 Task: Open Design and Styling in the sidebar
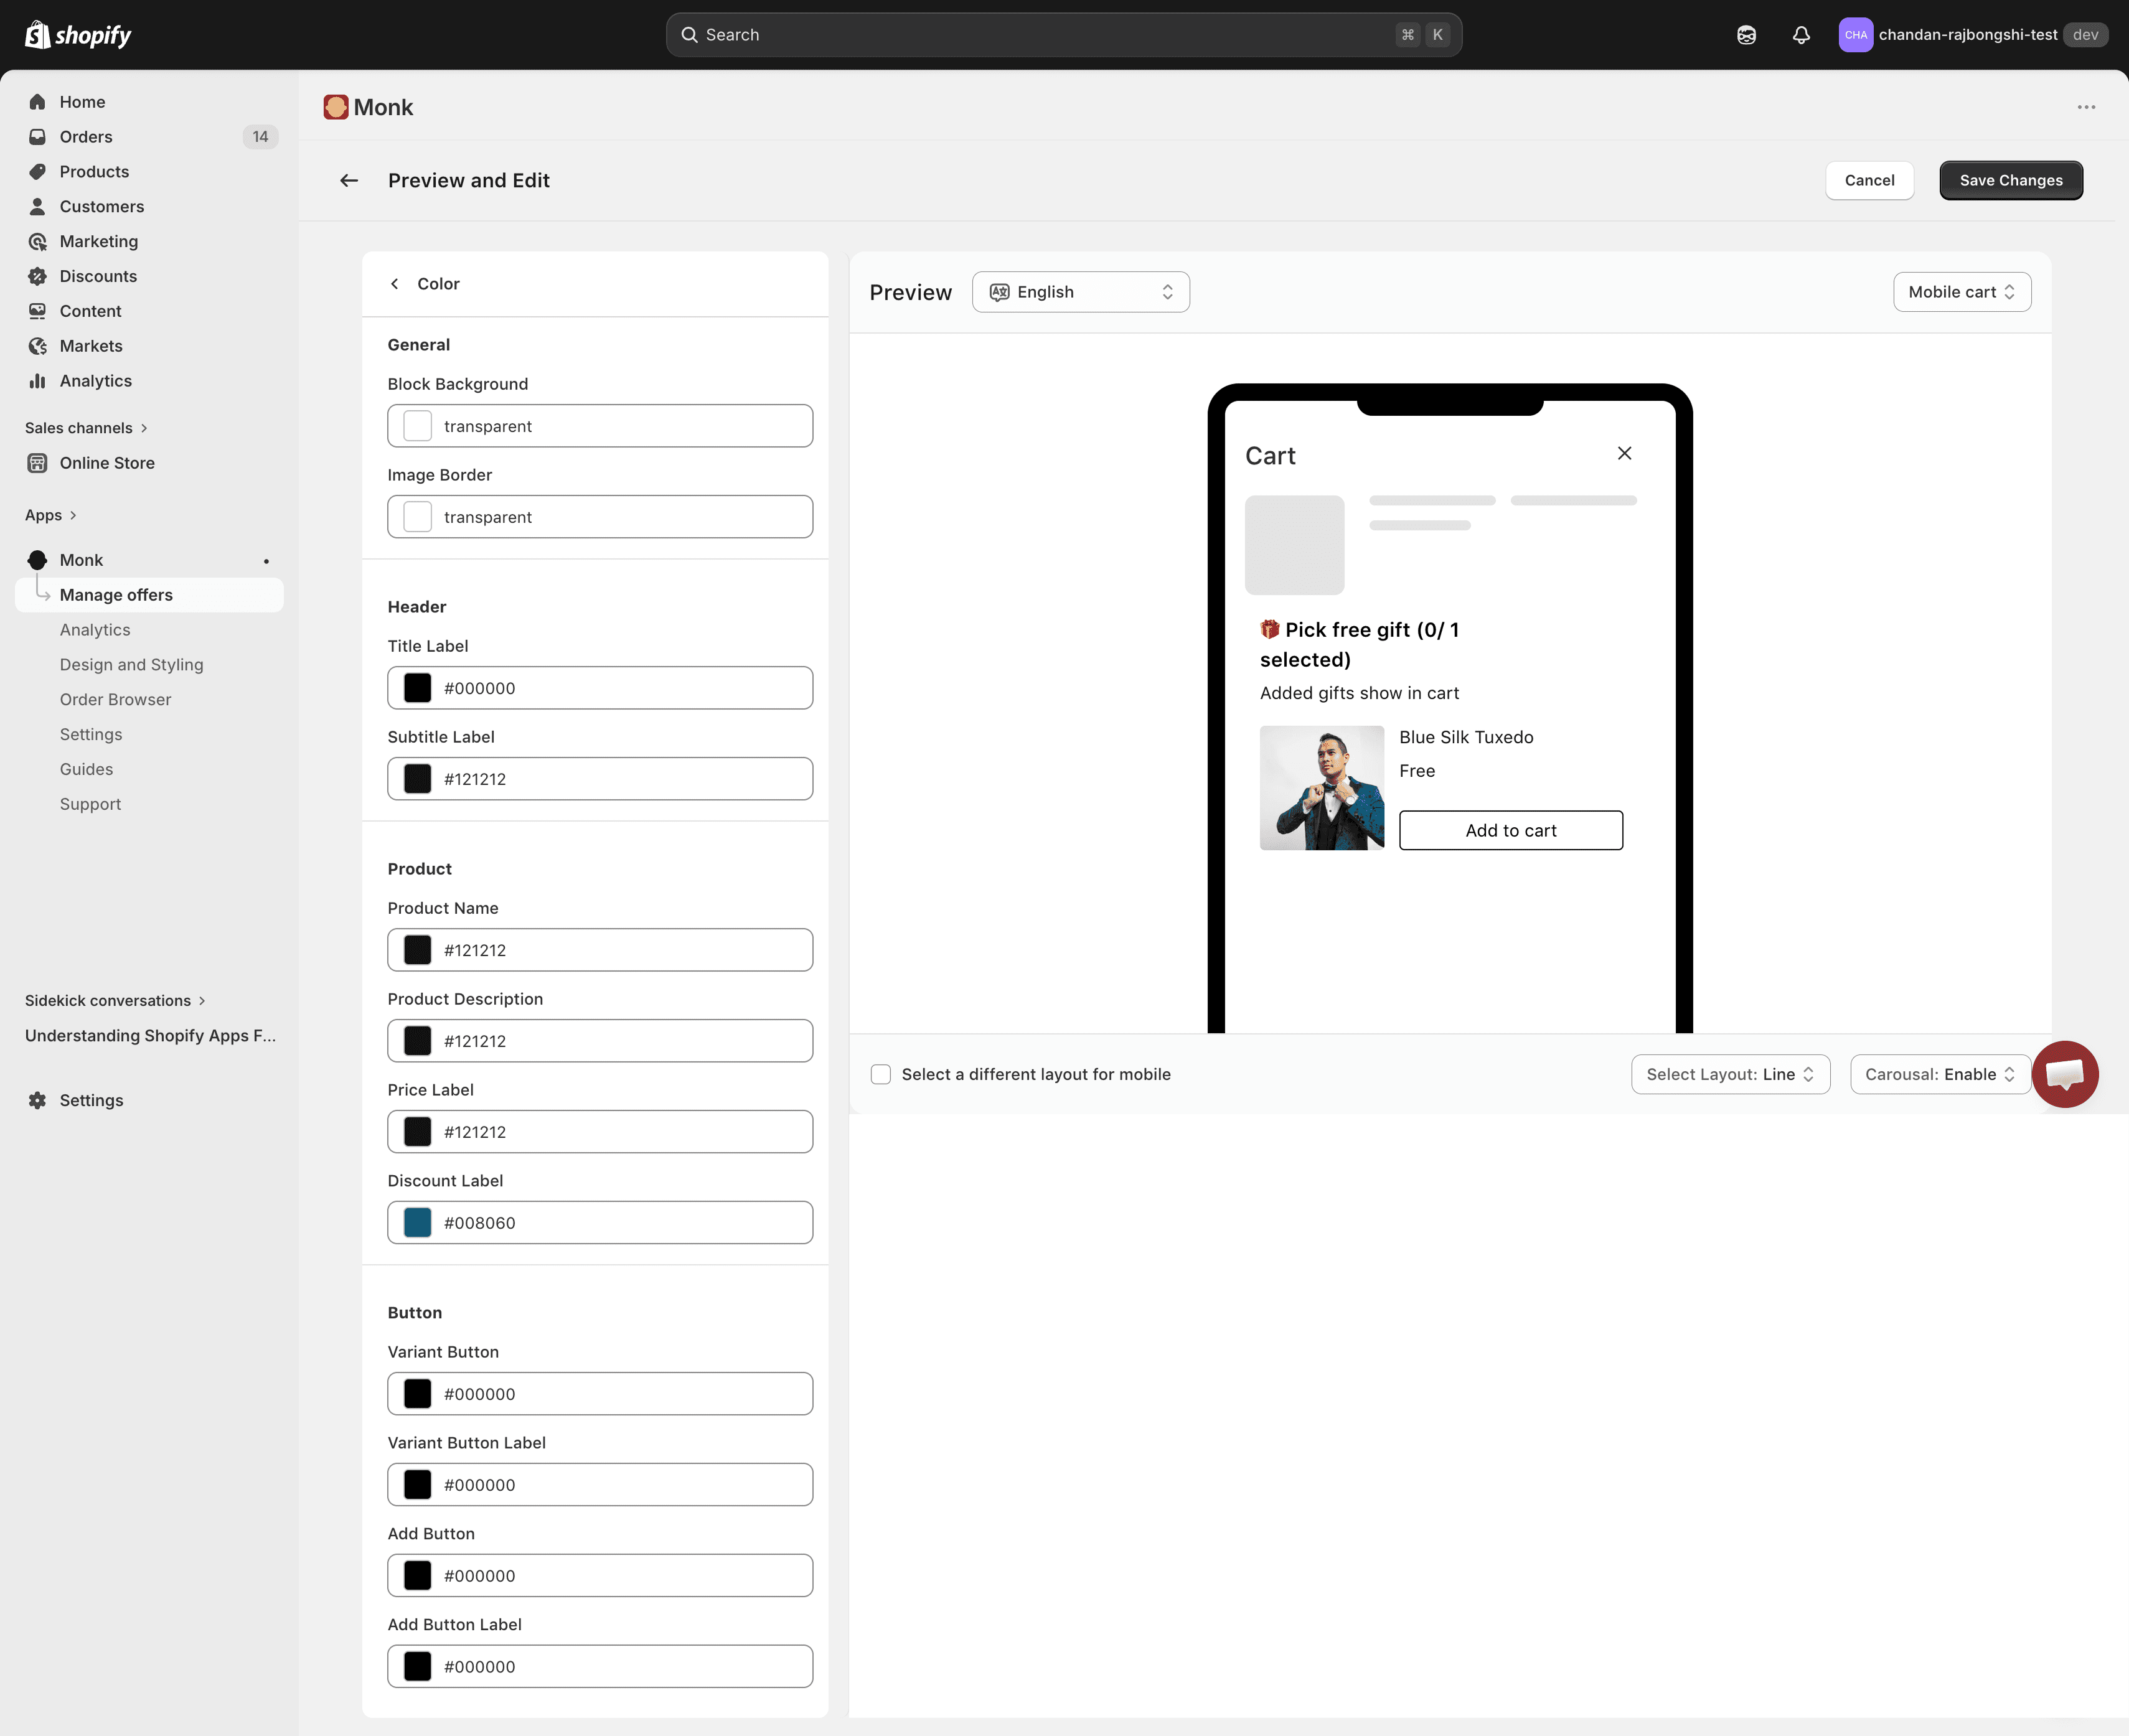click(131, 665)
